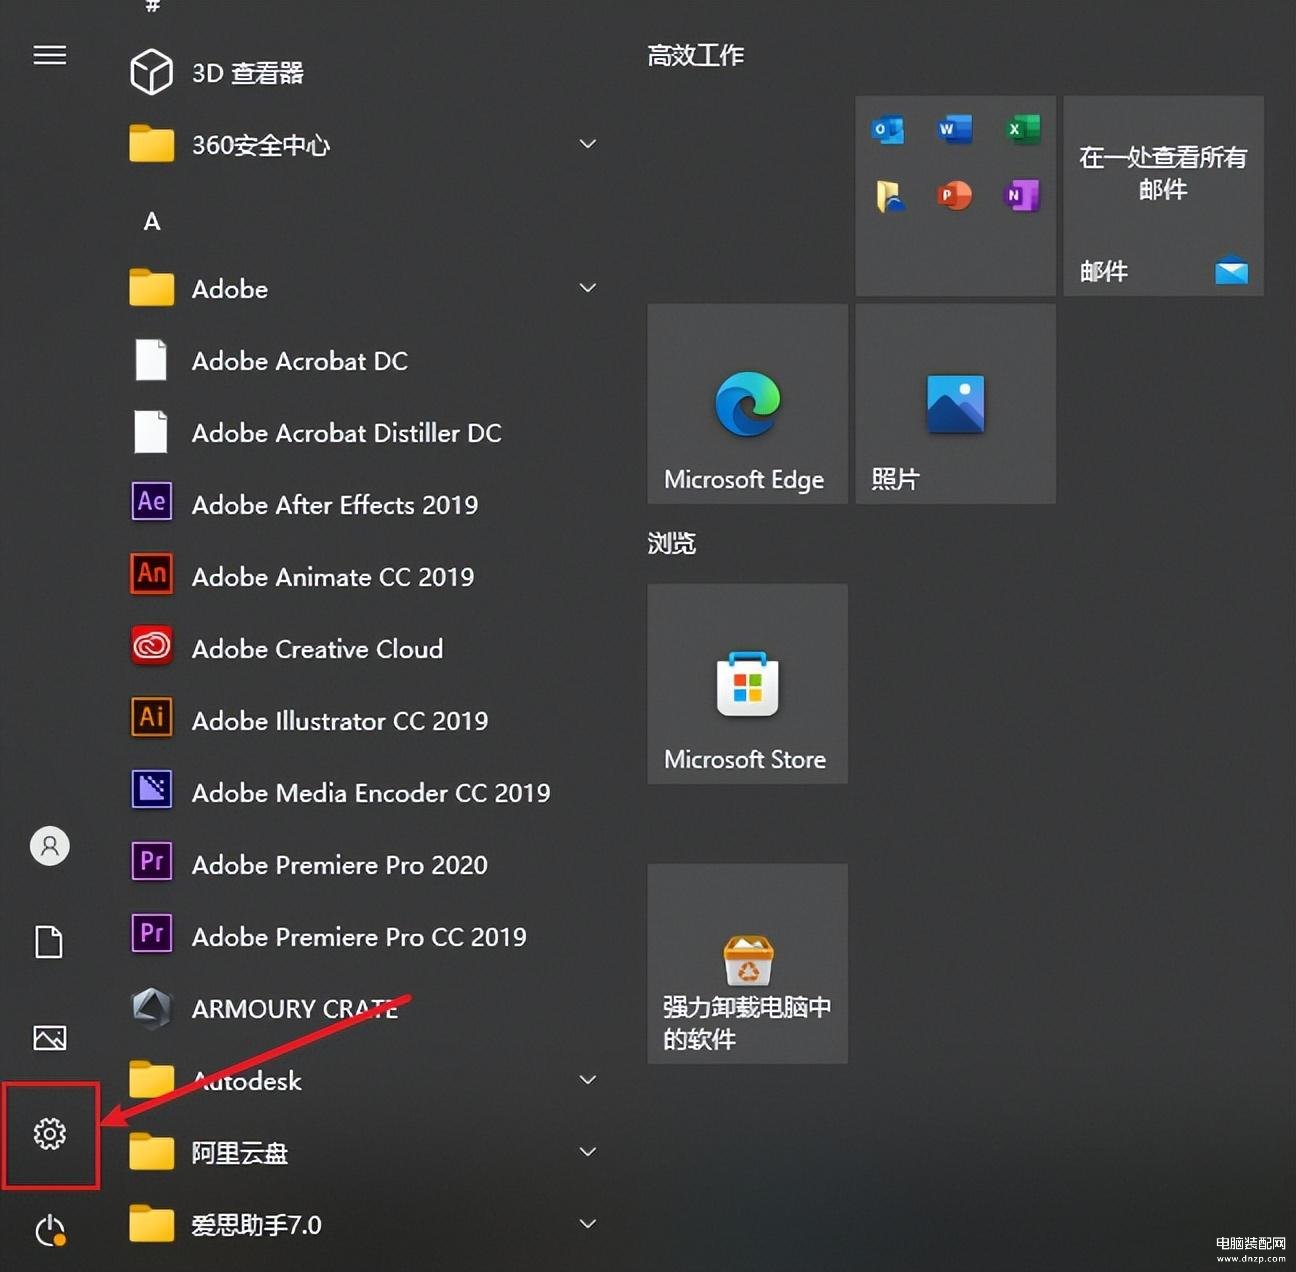
Task: Click the Excel icon in Office tile
Action: click(x=1022, y=130)
